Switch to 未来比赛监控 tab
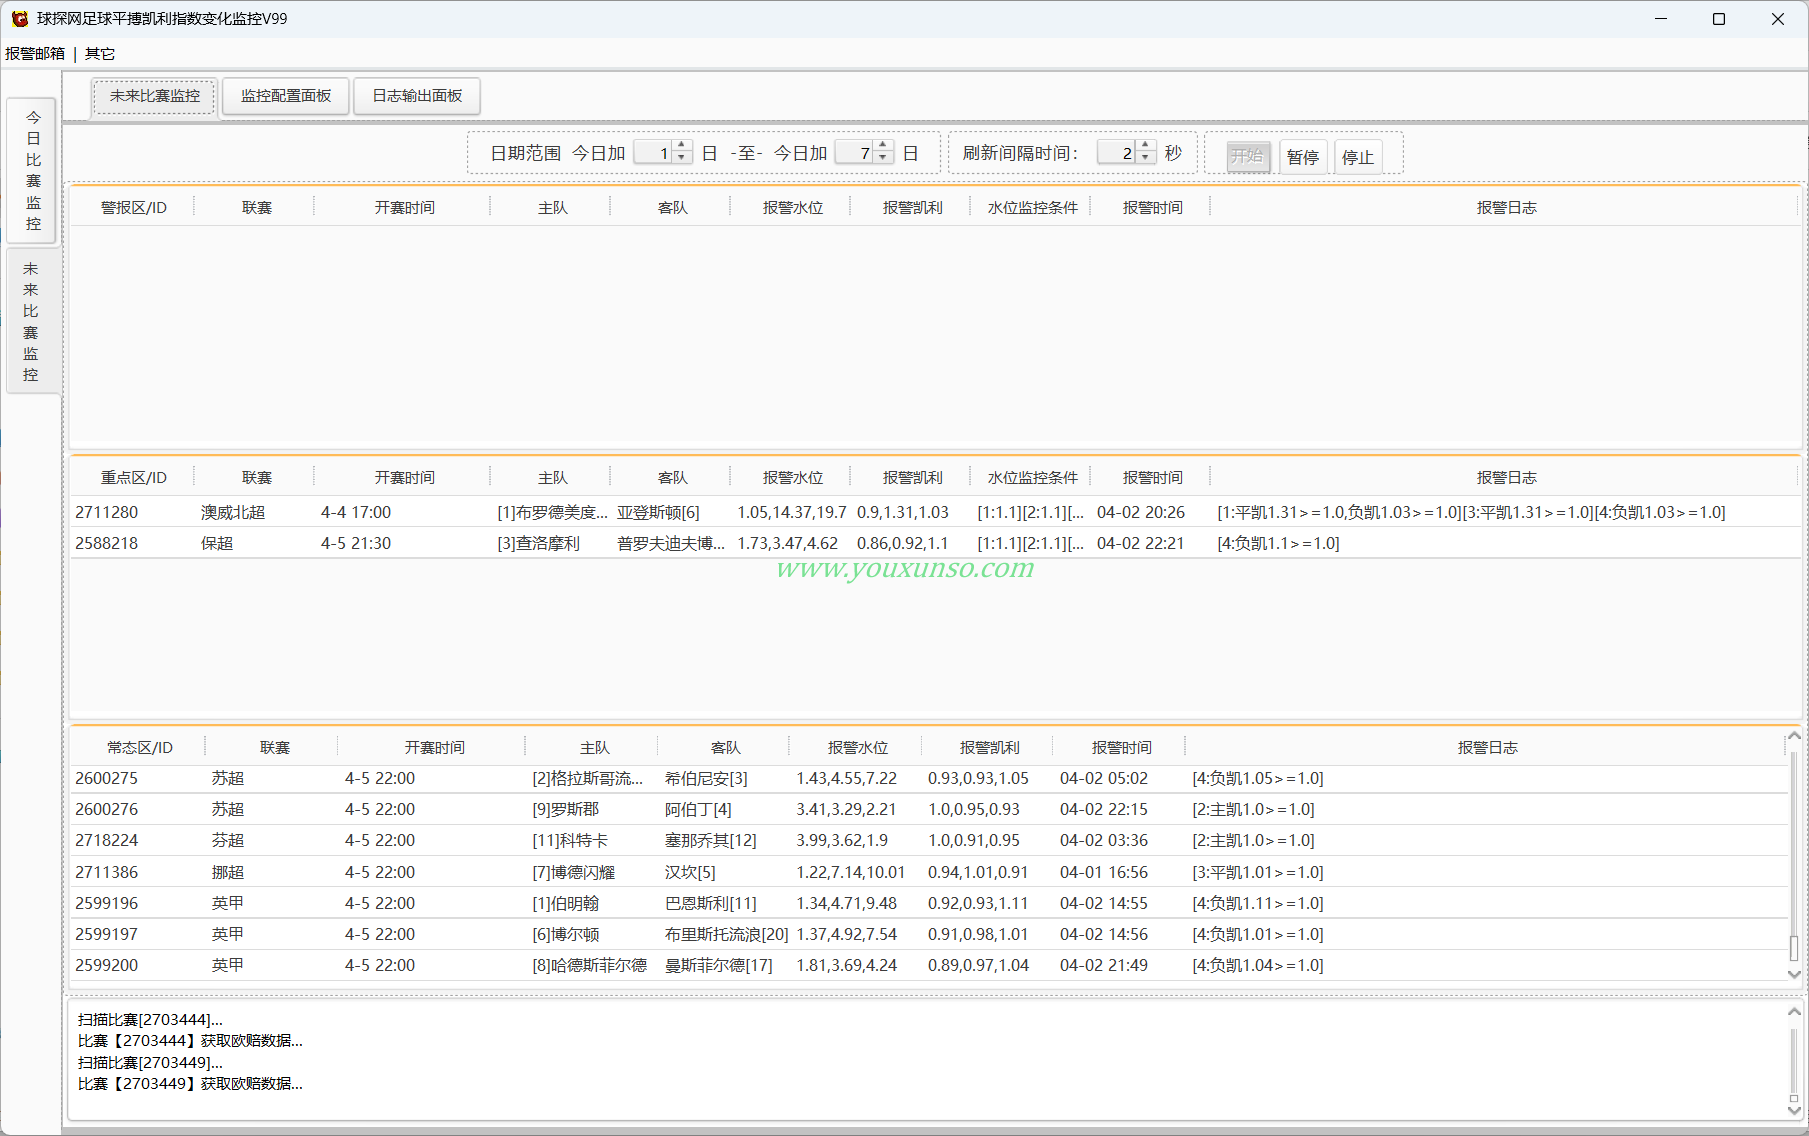Viewport: 1809px width, 1136px height. coord(155,96)
